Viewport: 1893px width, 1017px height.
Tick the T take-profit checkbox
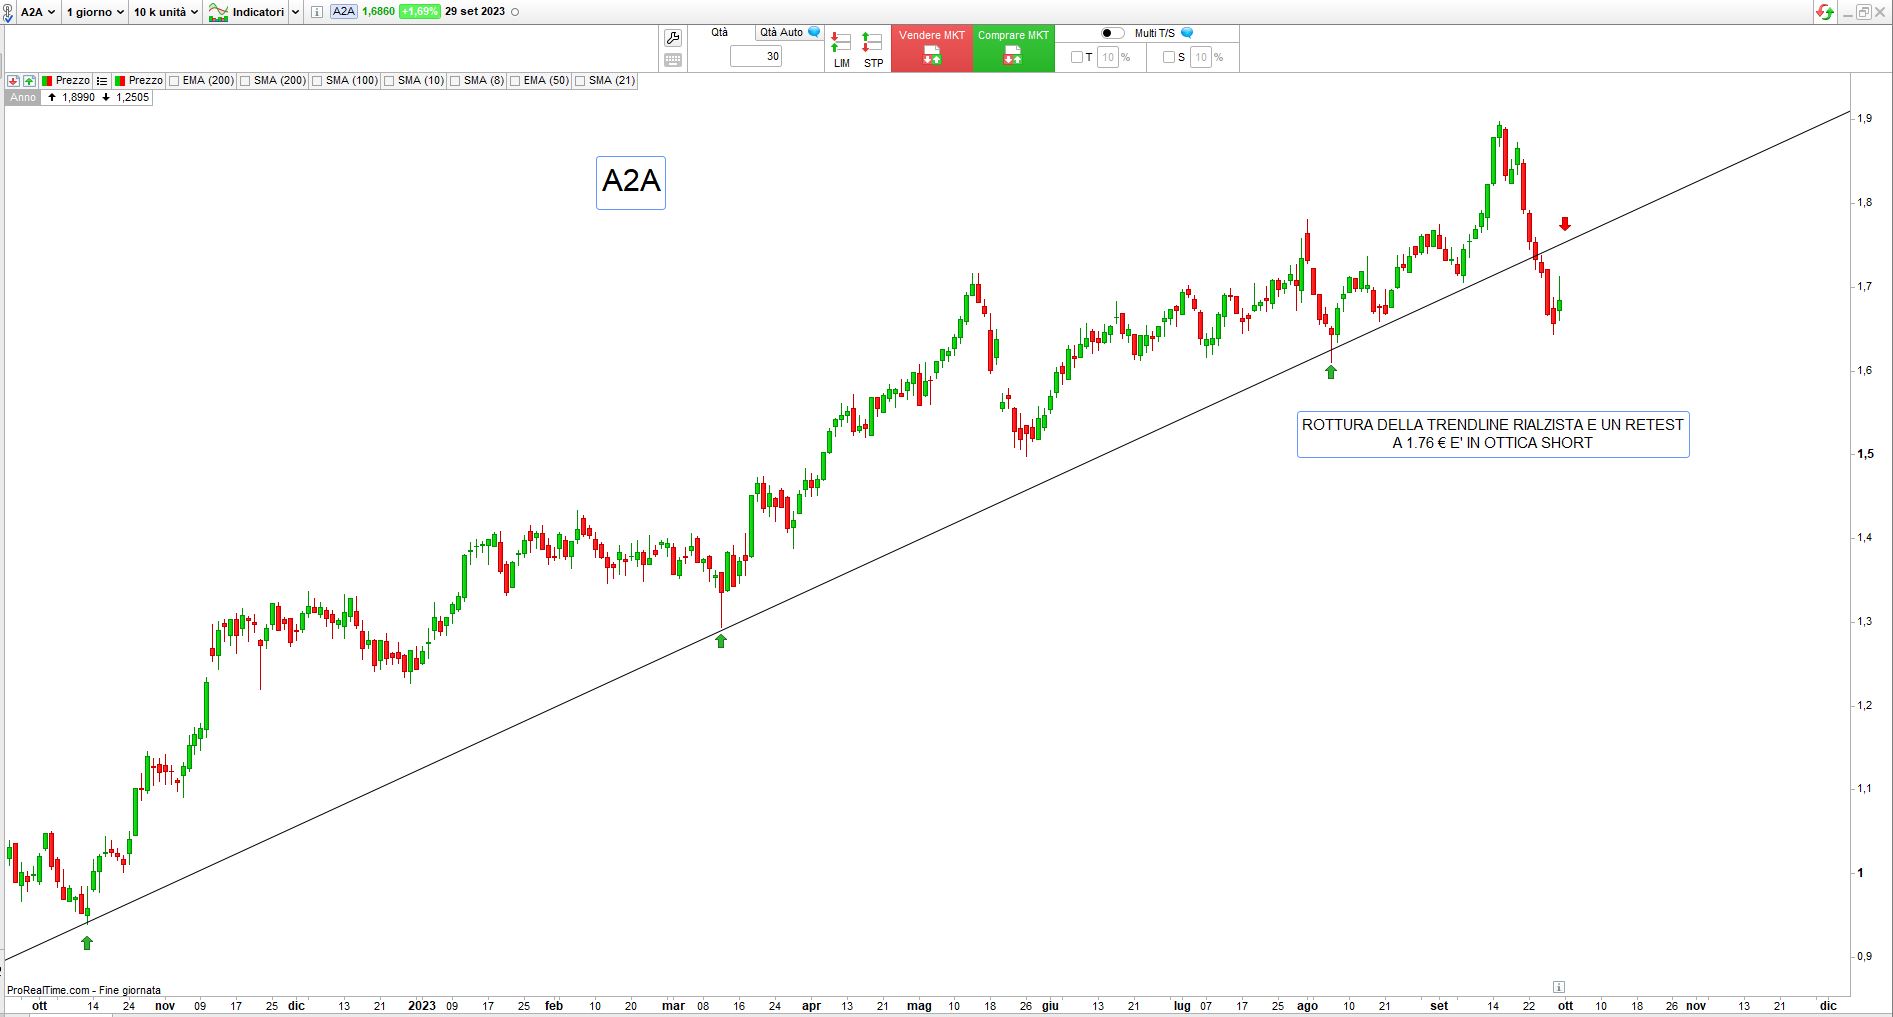[1077, 57]
